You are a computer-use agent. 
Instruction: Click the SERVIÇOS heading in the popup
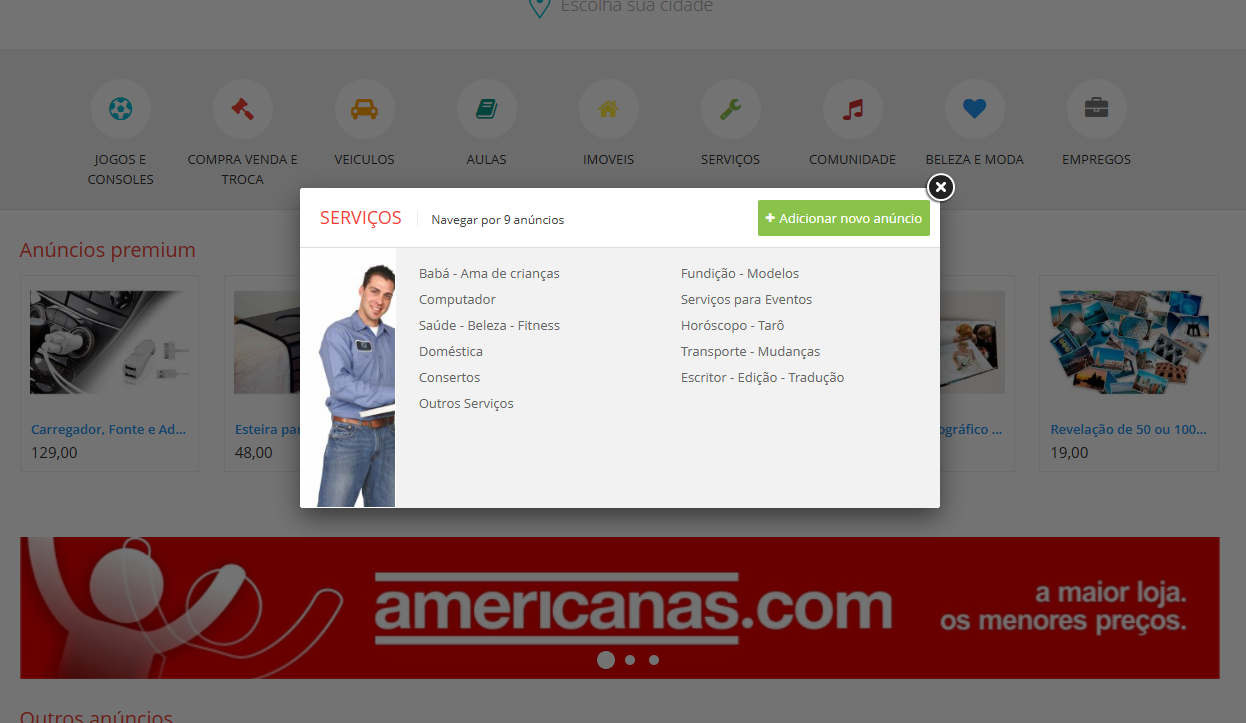pyautogui.click(x=361, y=218)
